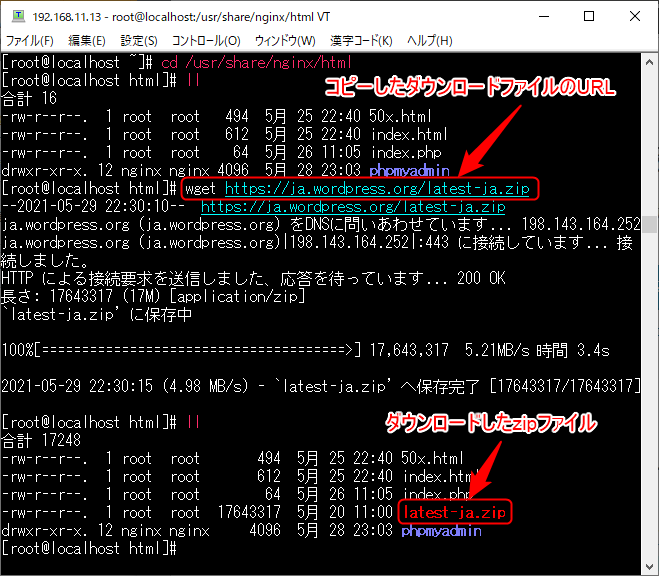659x576 pixels.
Task: Open the コントロール(O) menu
Action: click(x=206, y=41)
